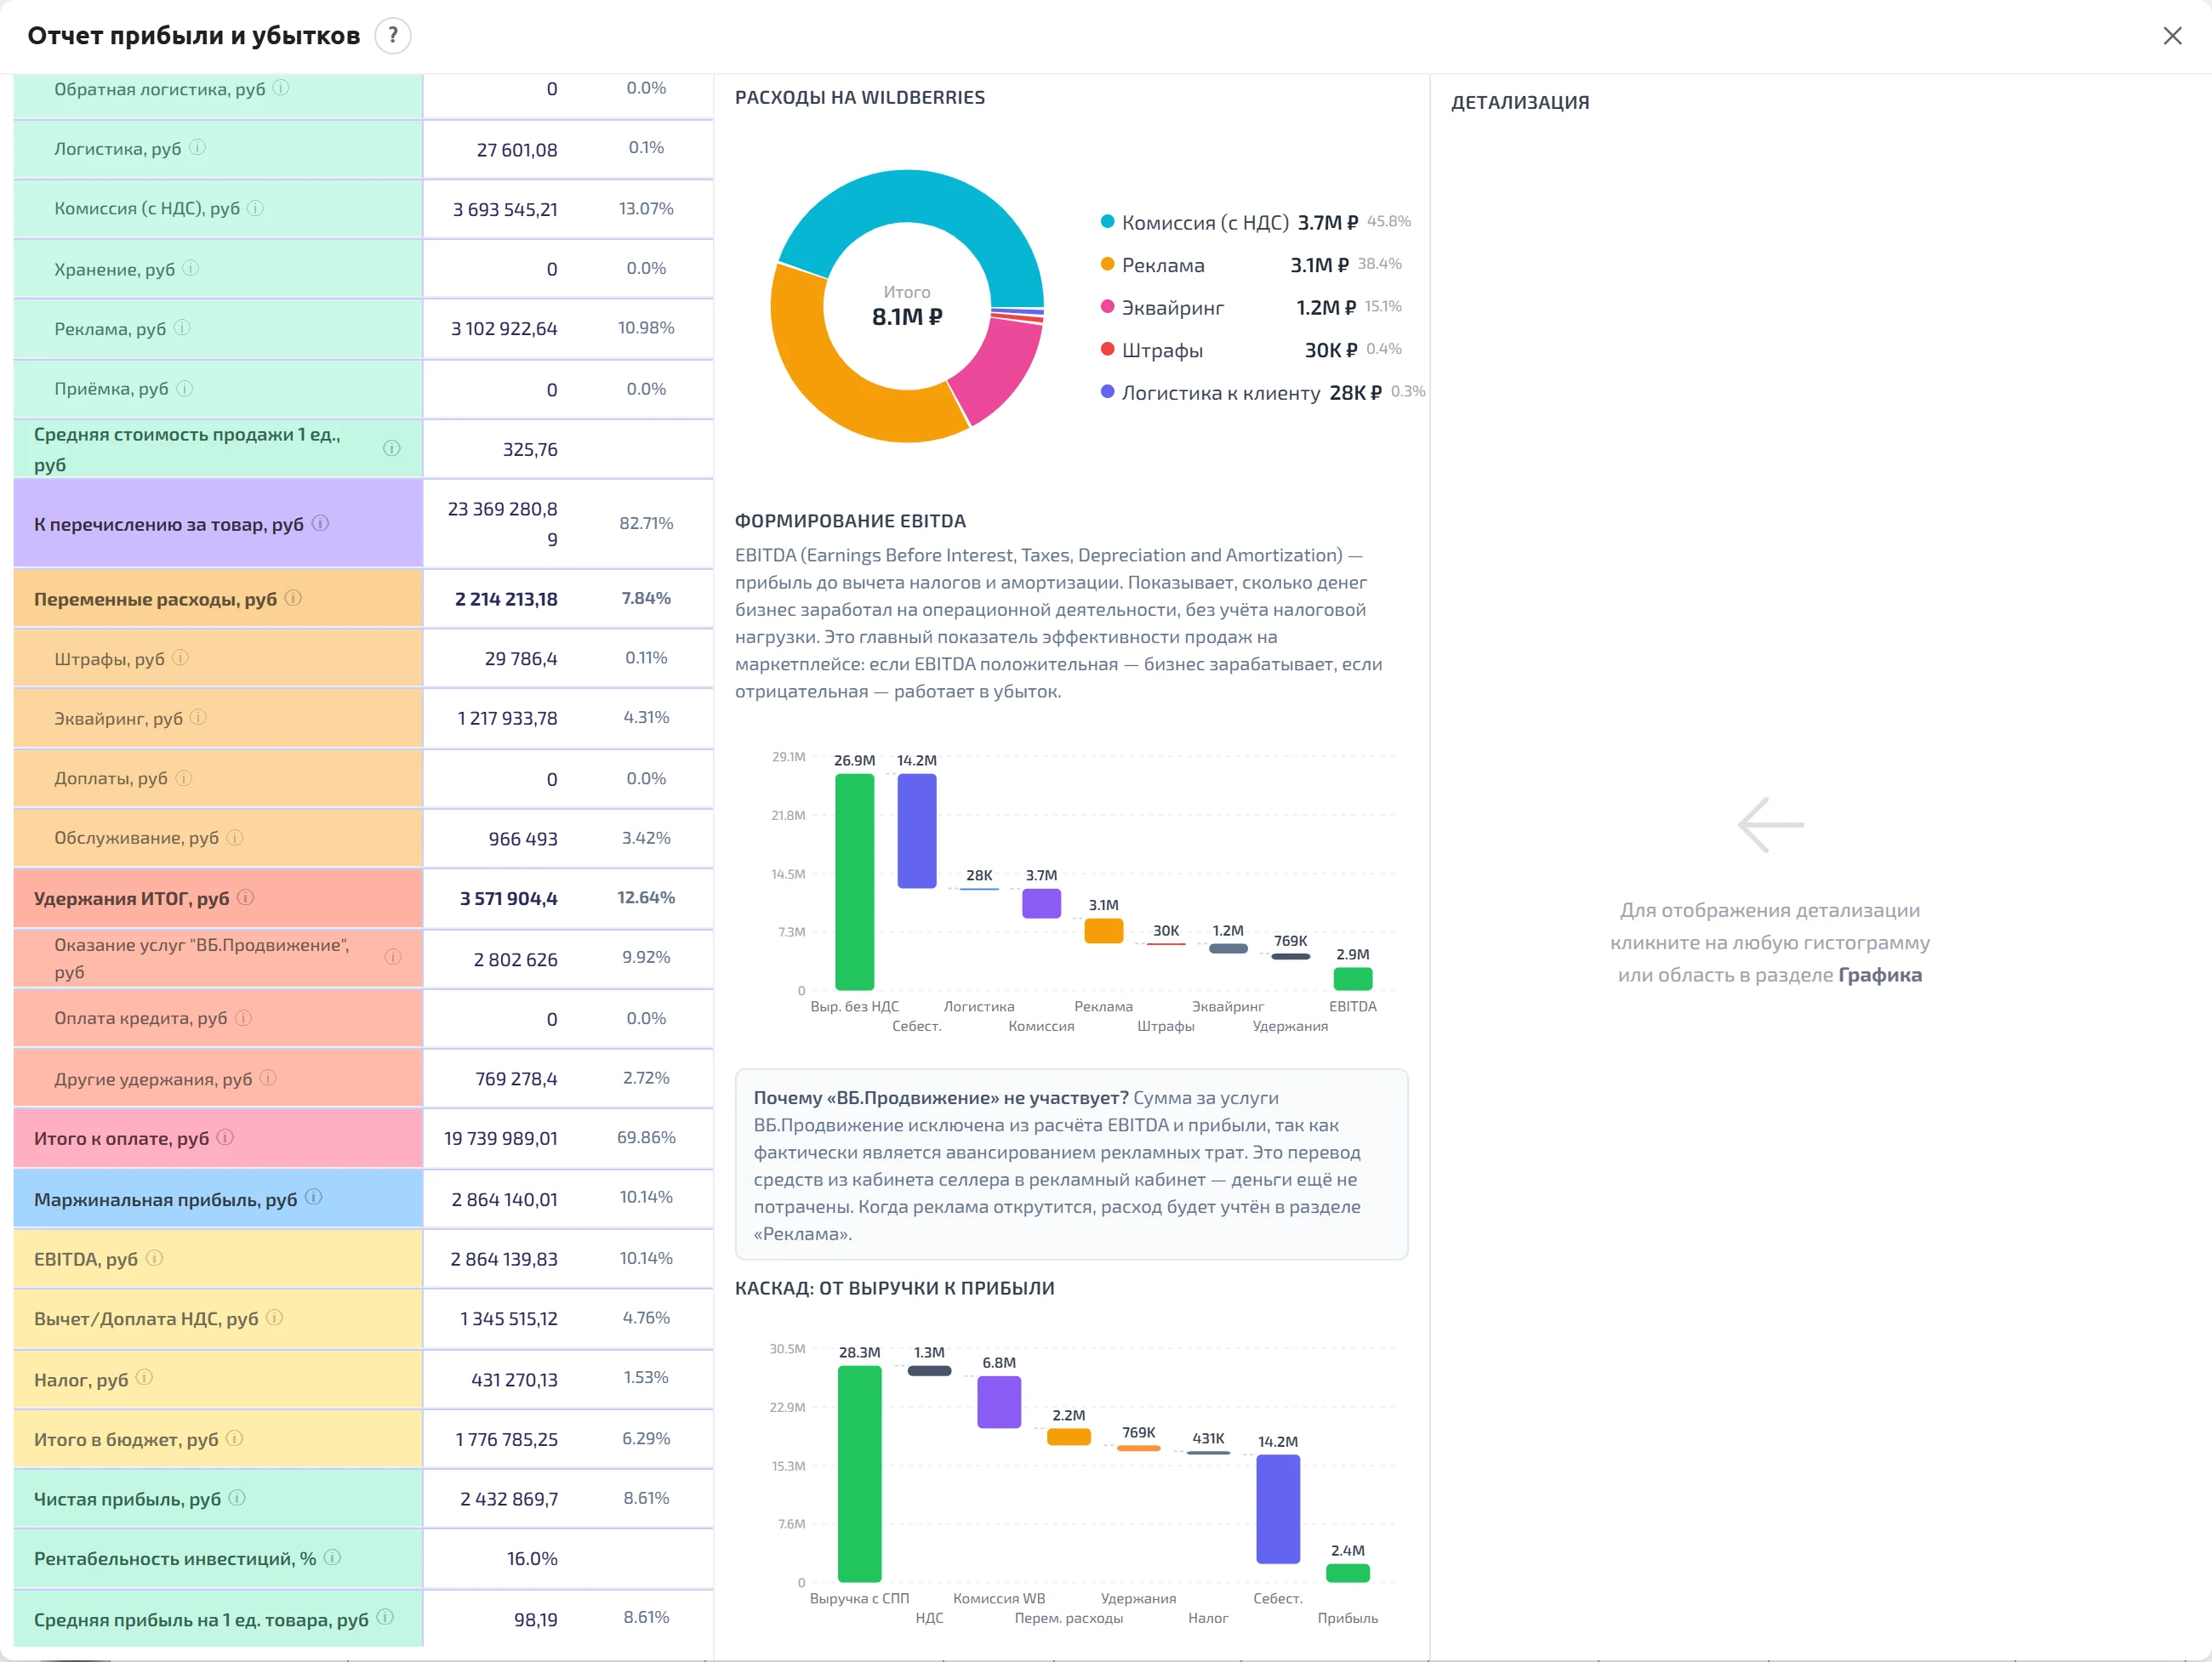The width and height of the screenshot is (2212, 1662).
Task: Click info icon next to Штрафы, руб
Action: 181,658
